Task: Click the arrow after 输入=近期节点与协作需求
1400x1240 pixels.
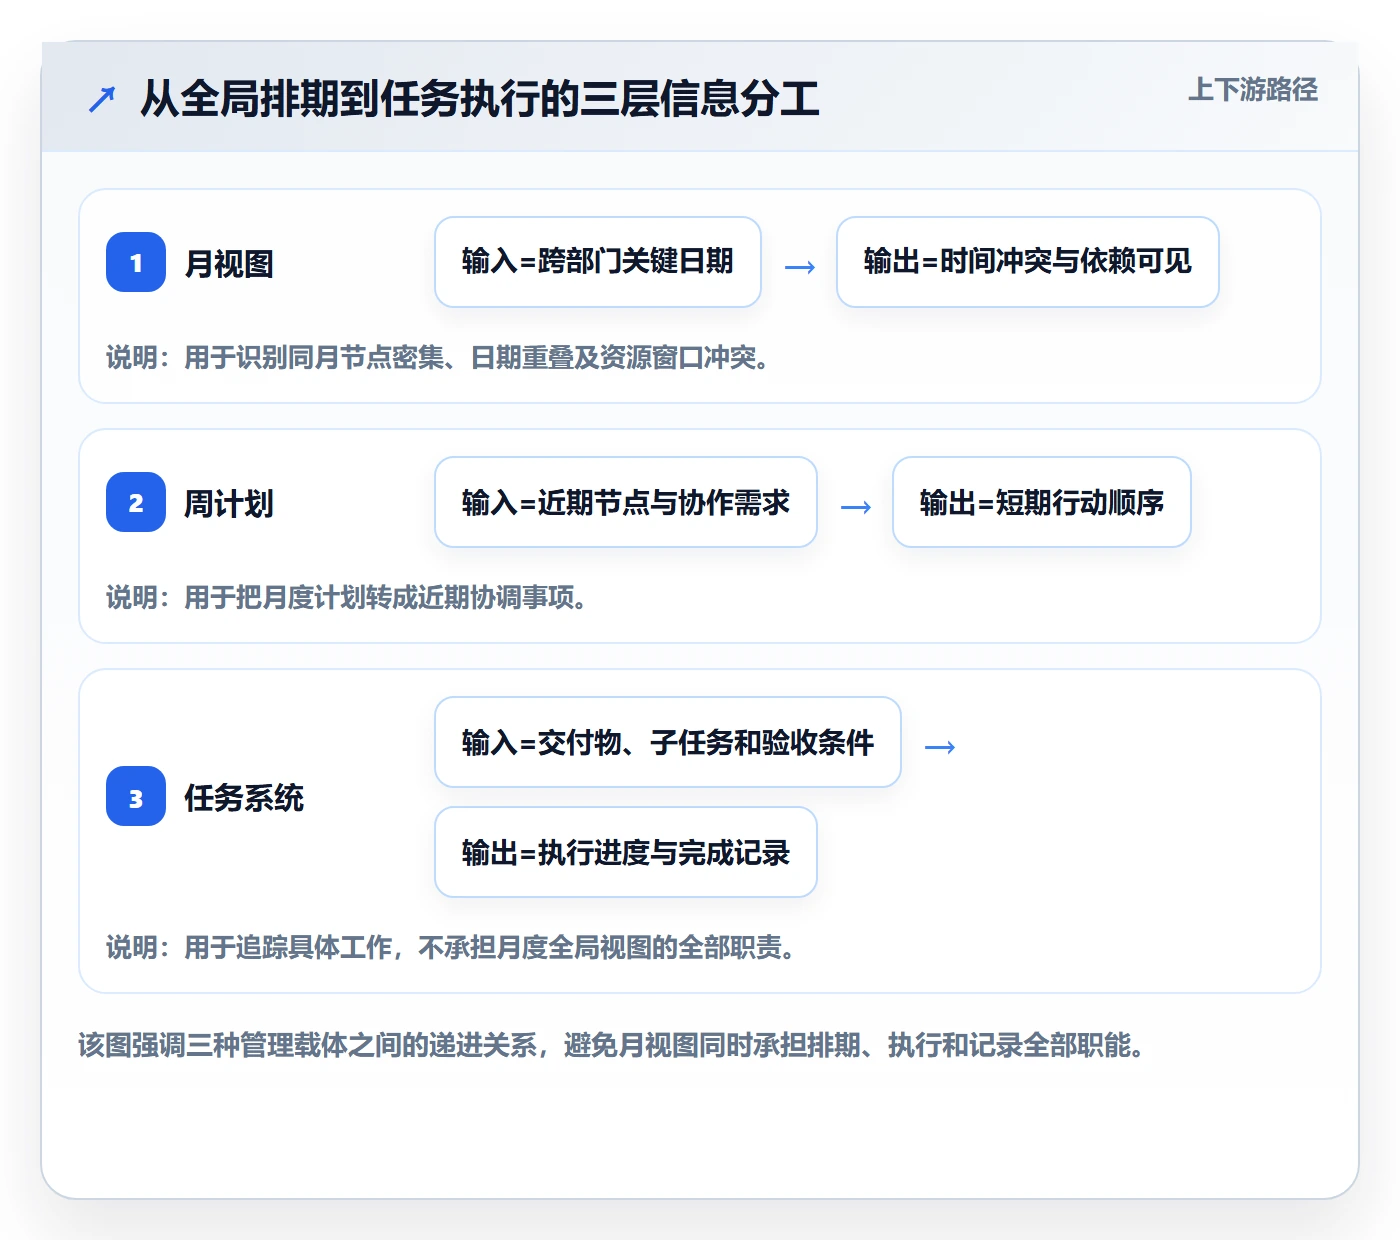Action: pyautogui.click(x=856, y=507)
